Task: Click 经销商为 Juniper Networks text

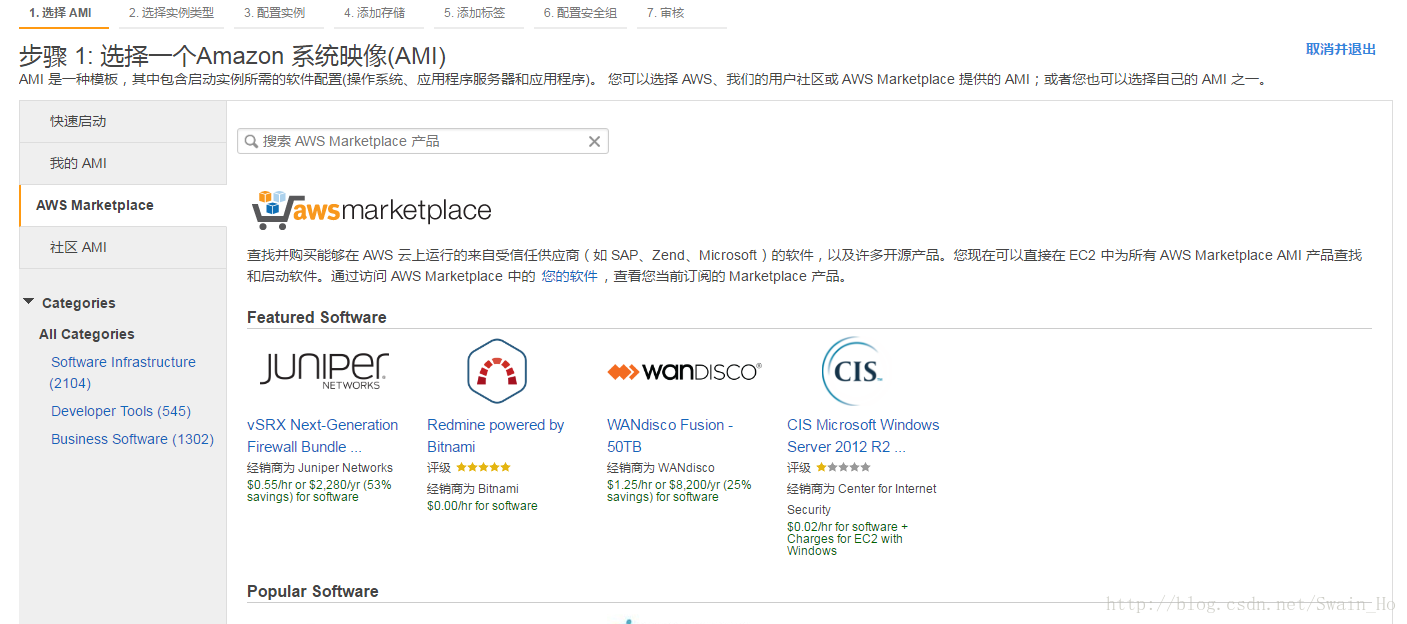Action: coord(320,468)
